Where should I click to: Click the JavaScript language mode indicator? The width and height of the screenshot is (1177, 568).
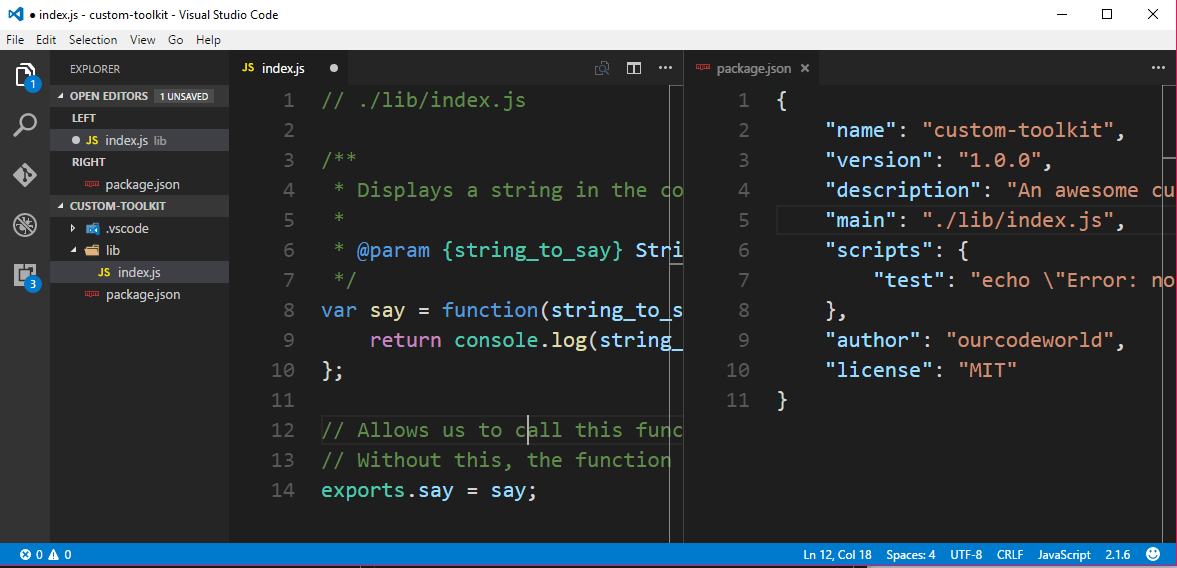(1064, 554)
